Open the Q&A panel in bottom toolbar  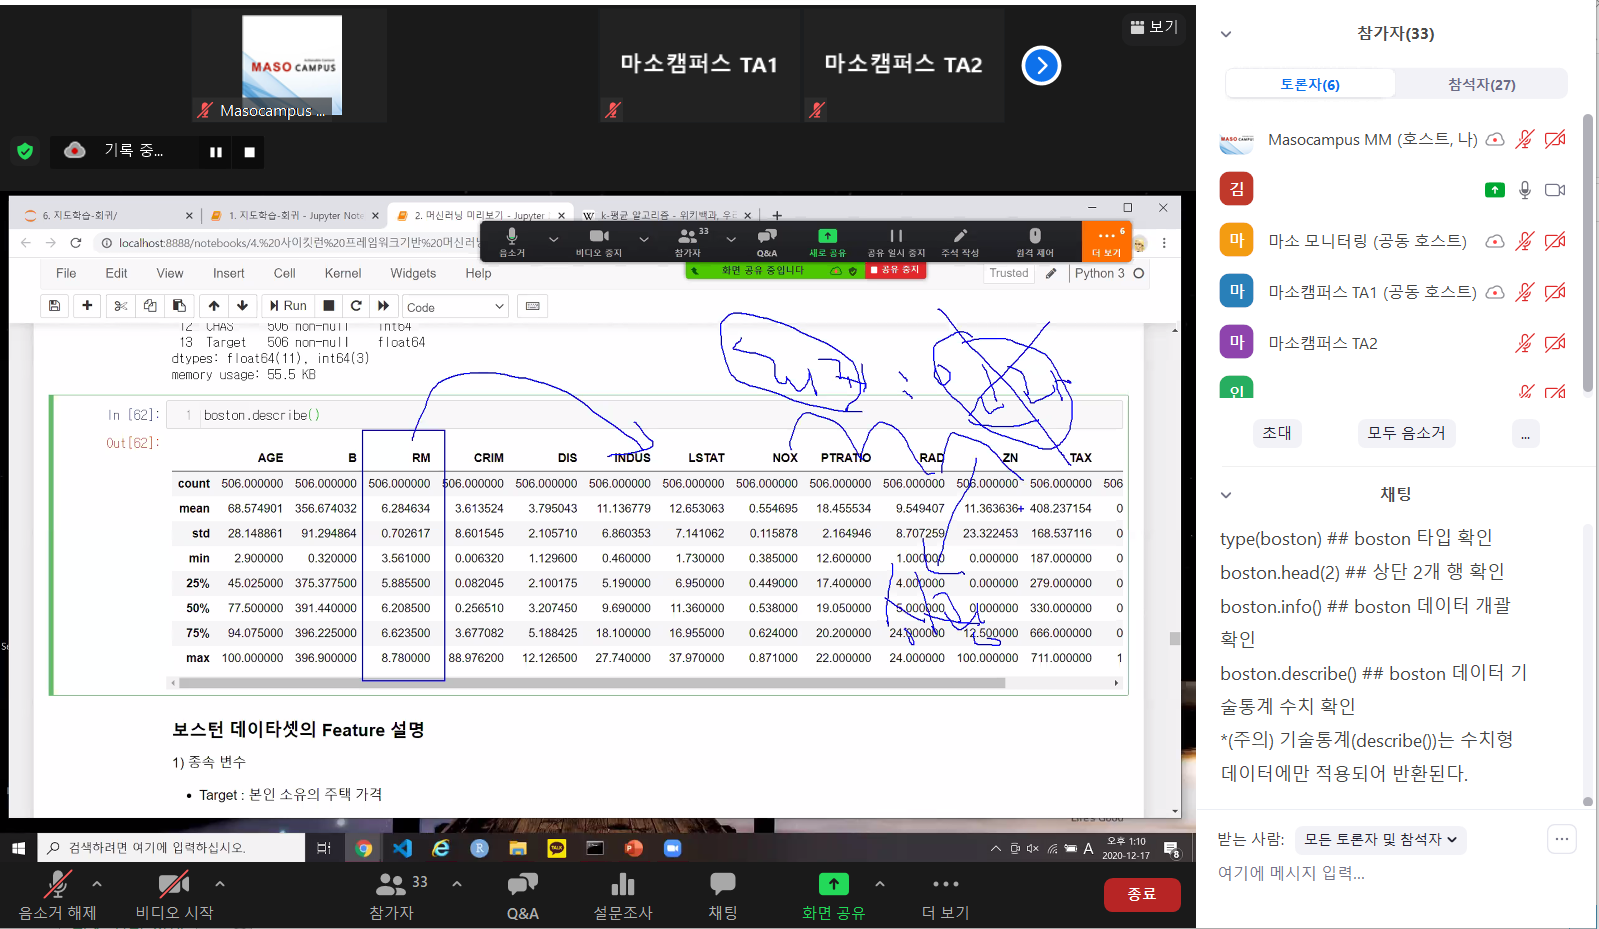[x=522, y=895]
